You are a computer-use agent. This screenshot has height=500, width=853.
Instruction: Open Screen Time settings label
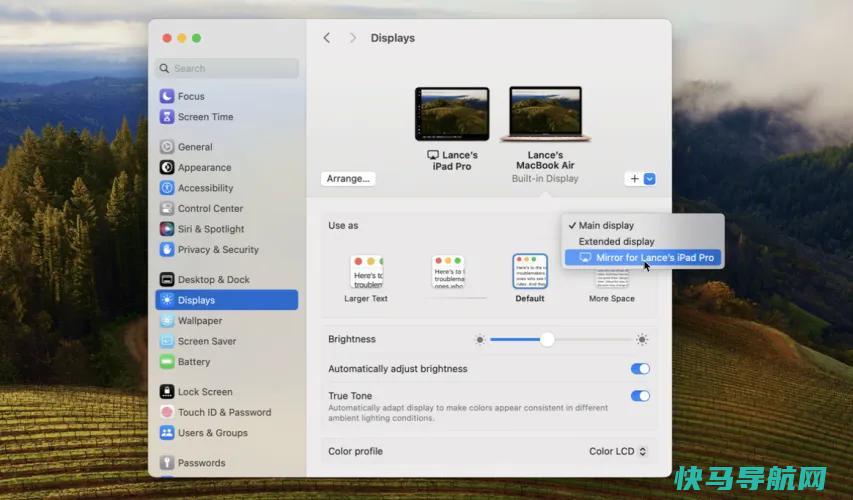[x=206, y=116]
